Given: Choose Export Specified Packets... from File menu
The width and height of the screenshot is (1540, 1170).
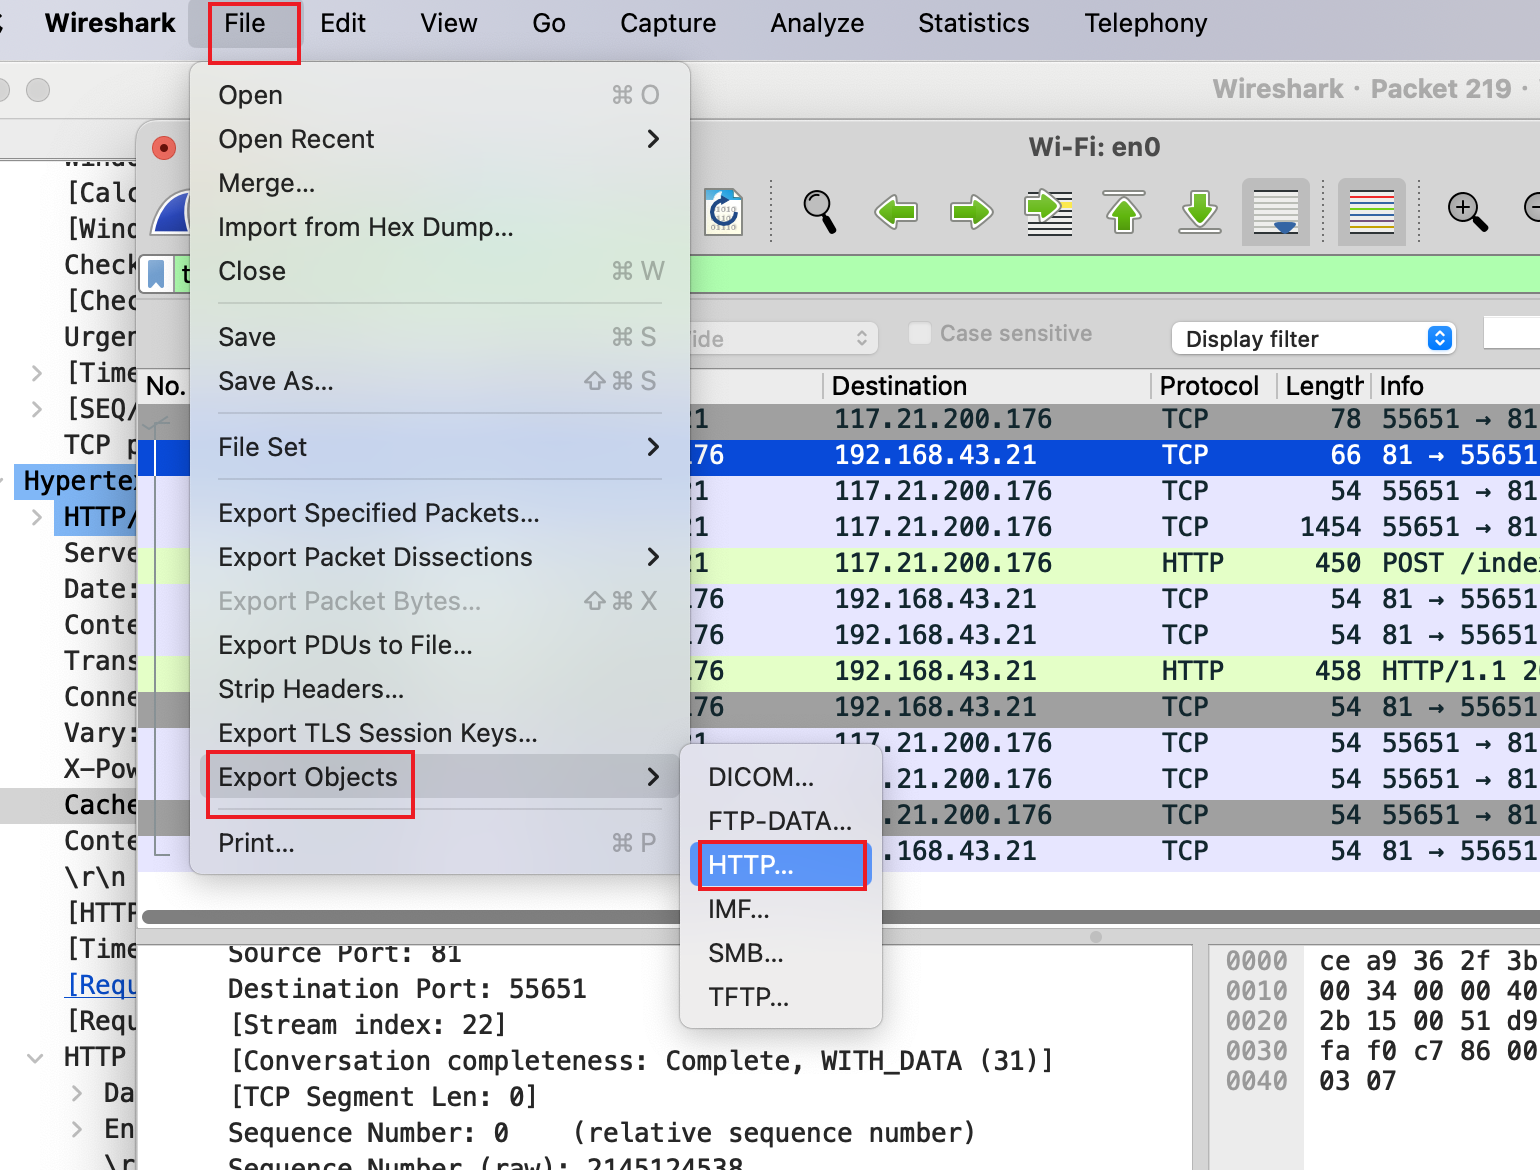Looking at the screenshot, I should tap(379, 513).
